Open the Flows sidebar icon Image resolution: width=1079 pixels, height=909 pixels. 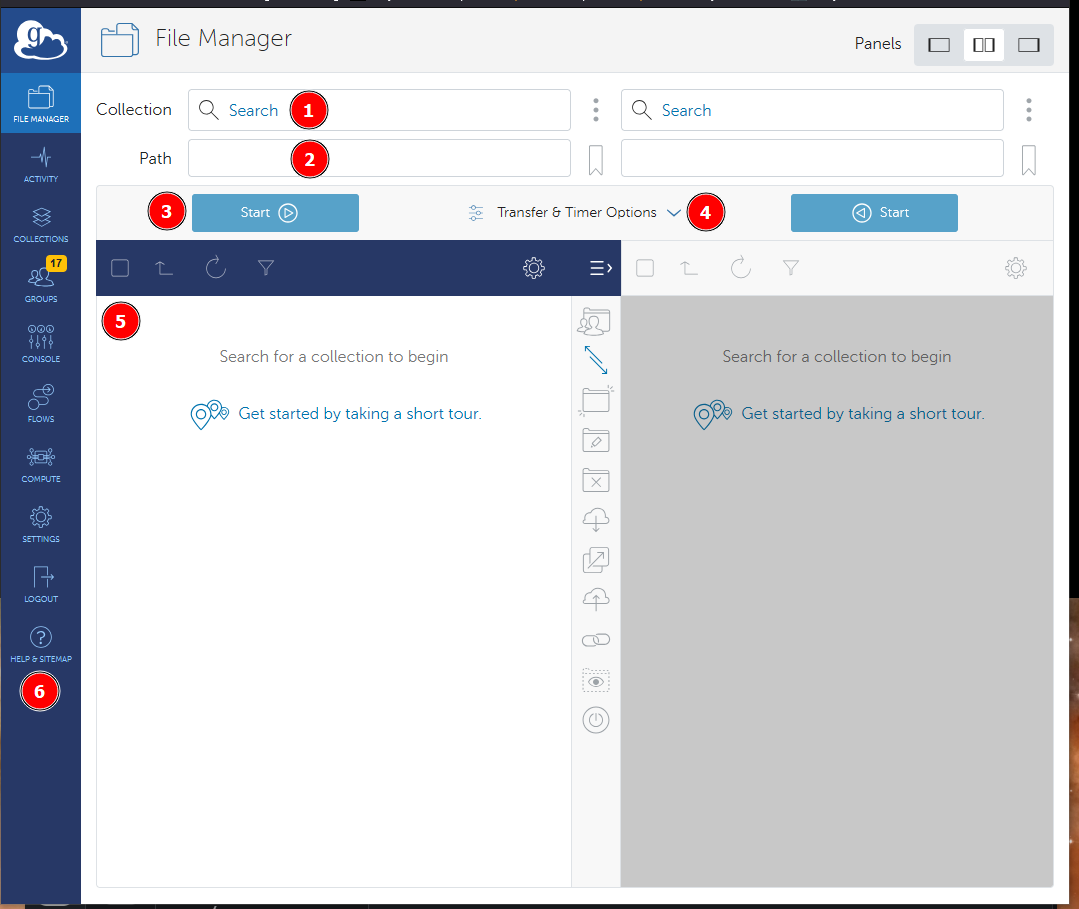click(x=41, y=404)
